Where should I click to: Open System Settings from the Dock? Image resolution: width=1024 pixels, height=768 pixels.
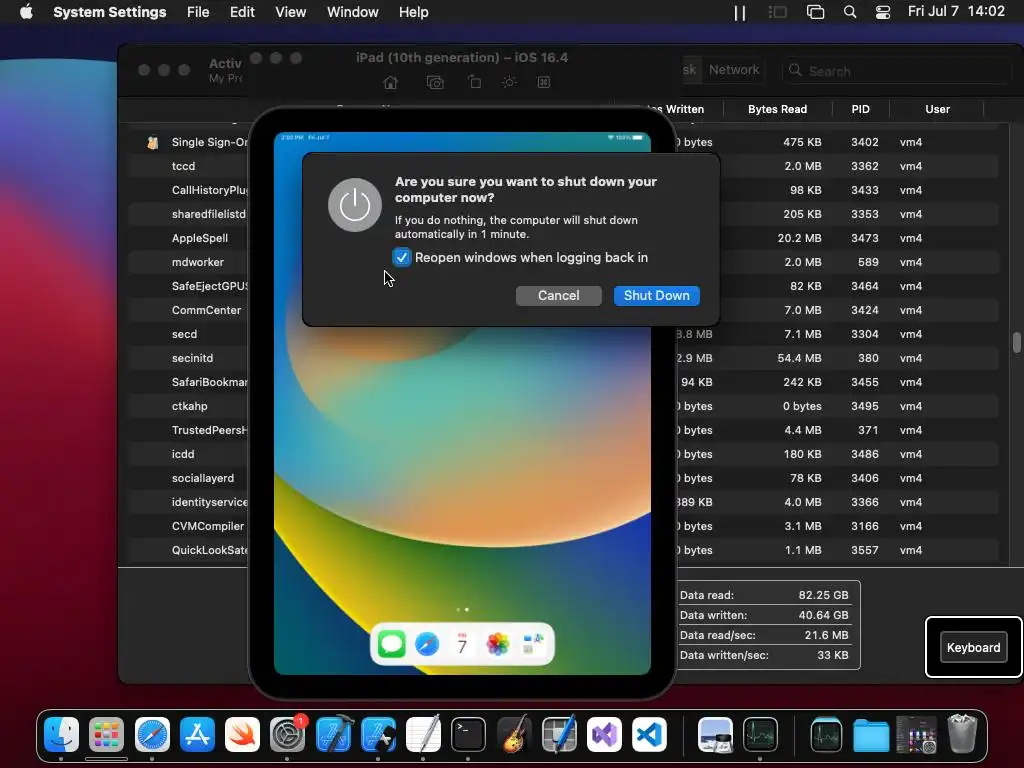pyautogui.click(x=287, y=735)
